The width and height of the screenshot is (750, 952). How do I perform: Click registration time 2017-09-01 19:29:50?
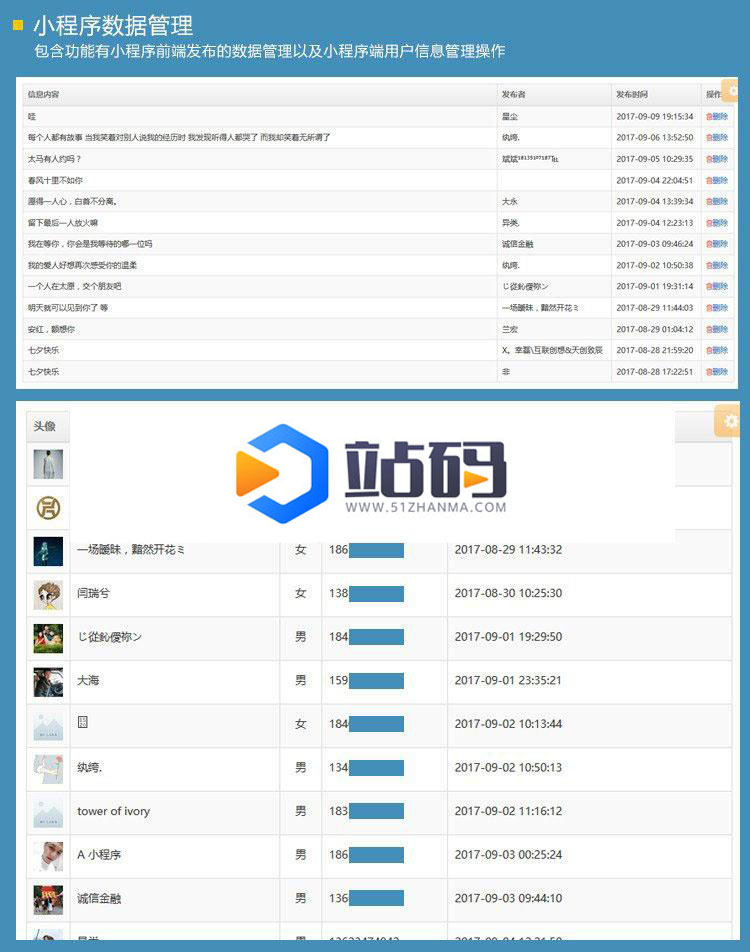click(x=508, y=637)
